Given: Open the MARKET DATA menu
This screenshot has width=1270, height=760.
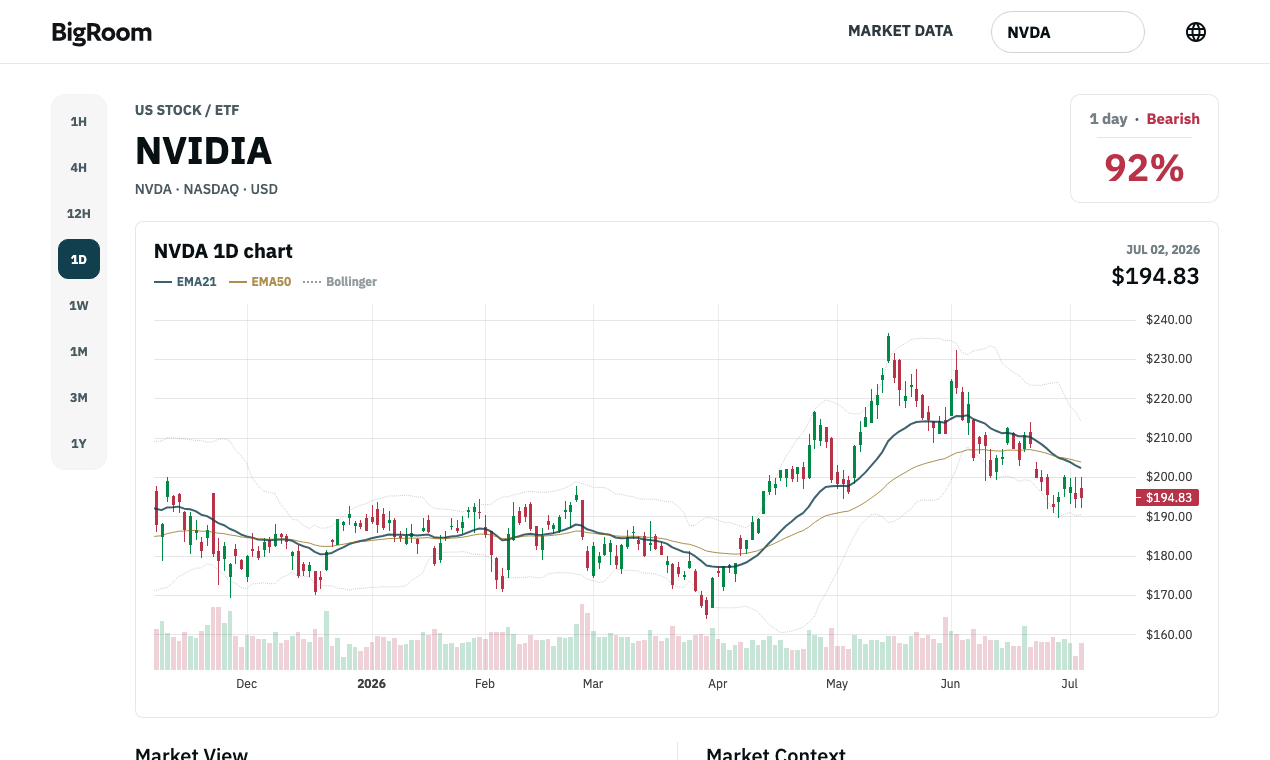Looking at the screenshot, I should [x=900, y=31].
